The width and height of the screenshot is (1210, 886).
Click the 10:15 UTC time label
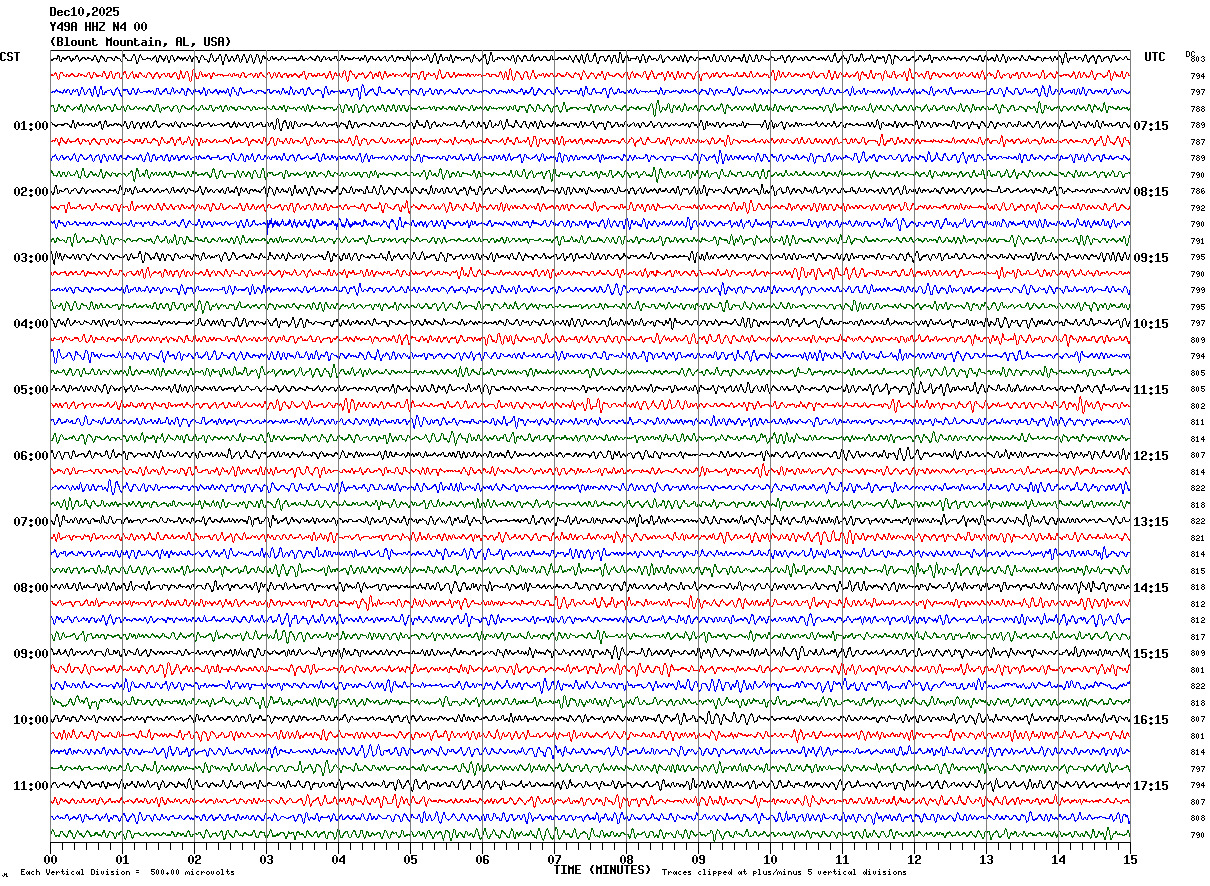[x=1151, y=324]
